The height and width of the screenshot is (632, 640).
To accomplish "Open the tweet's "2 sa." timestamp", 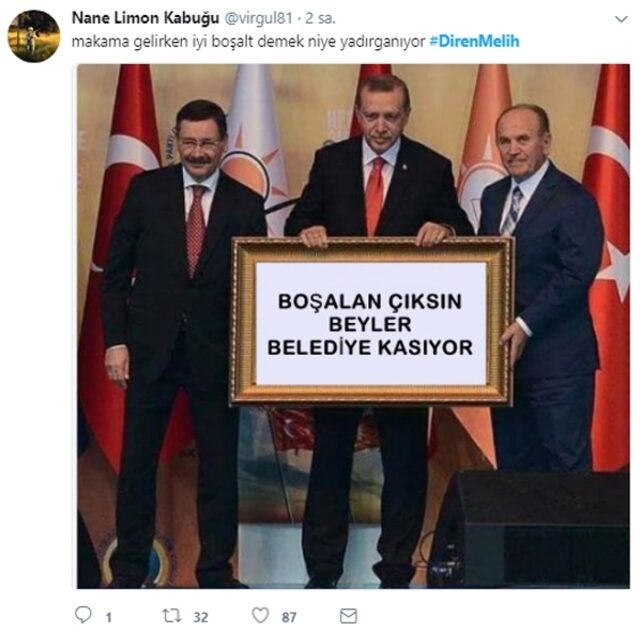I will [x=320, y=18].
